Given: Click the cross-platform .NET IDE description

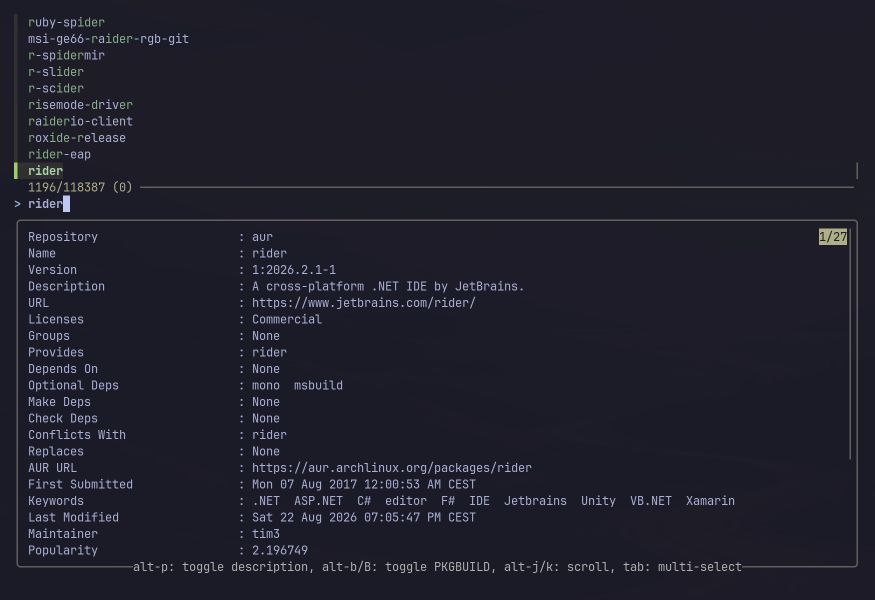Looking at the screenshot, I should pos(388,286).
